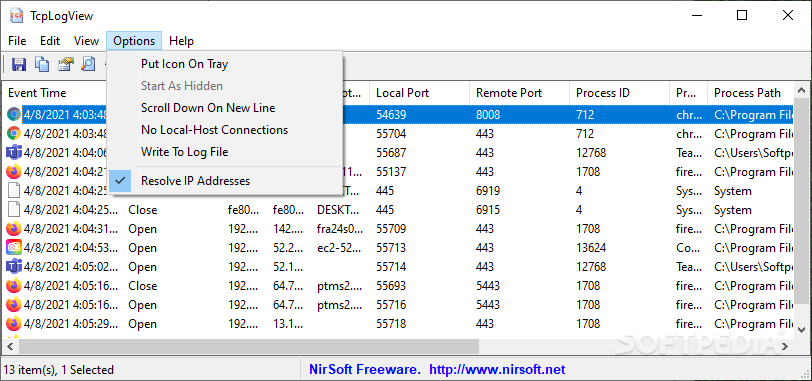This screenshot has width=812, height=381.
Task: Open the File menu
Action: [17, 41]
